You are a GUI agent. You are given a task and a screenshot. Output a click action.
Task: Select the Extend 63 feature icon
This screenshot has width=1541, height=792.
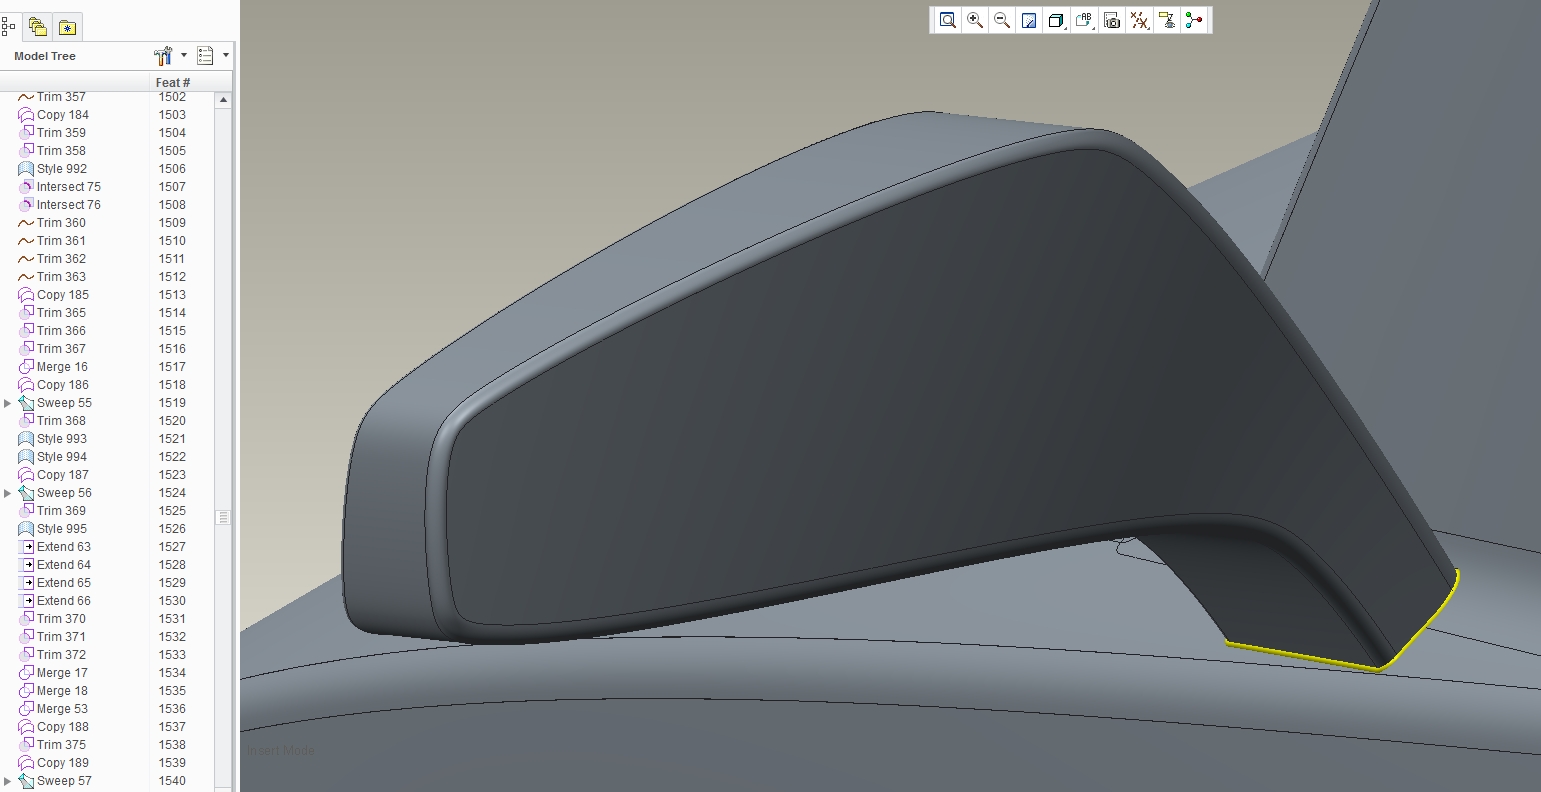26,547
